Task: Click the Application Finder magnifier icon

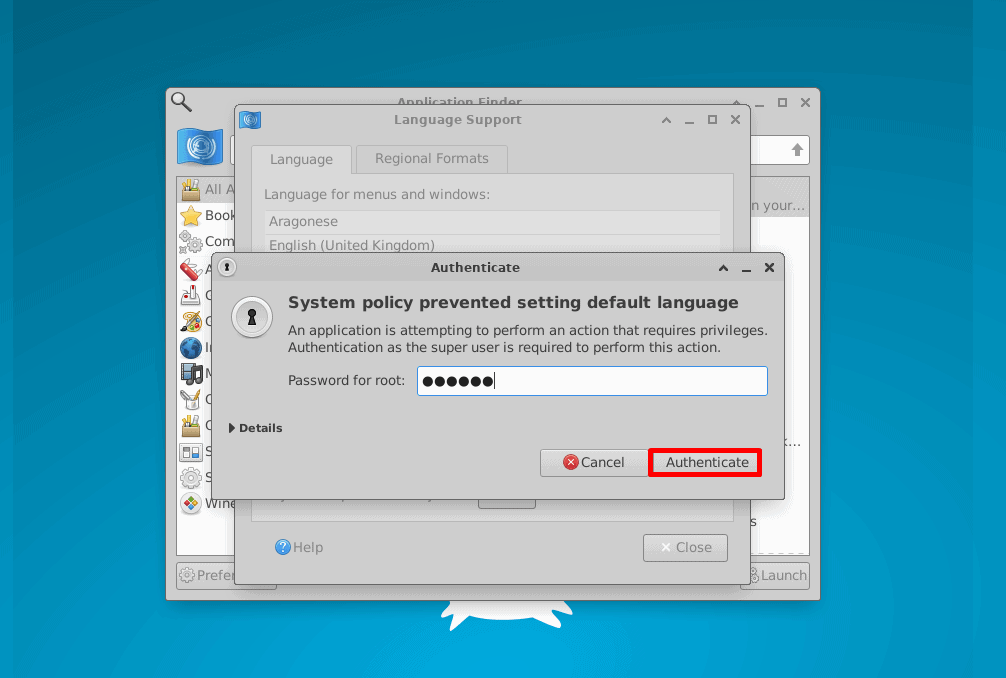Action: point(181,101)
